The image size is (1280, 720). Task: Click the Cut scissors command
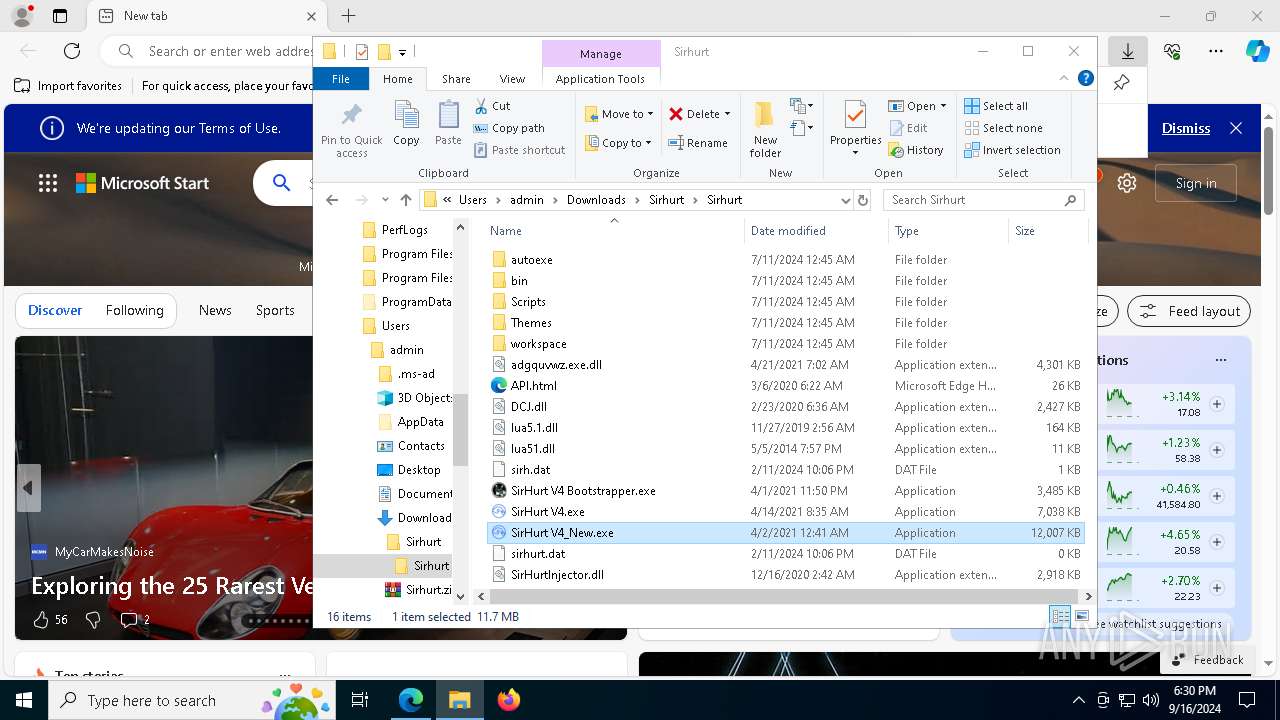[491, 106]
